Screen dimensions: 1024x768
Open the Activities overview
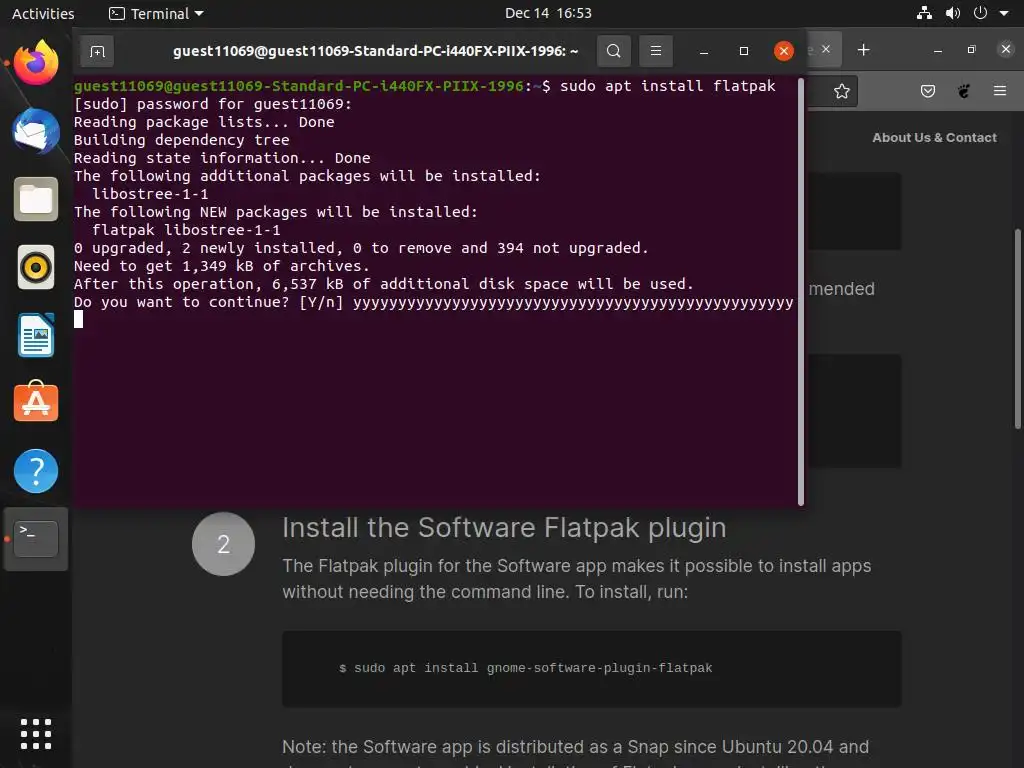tap(43, 13)
